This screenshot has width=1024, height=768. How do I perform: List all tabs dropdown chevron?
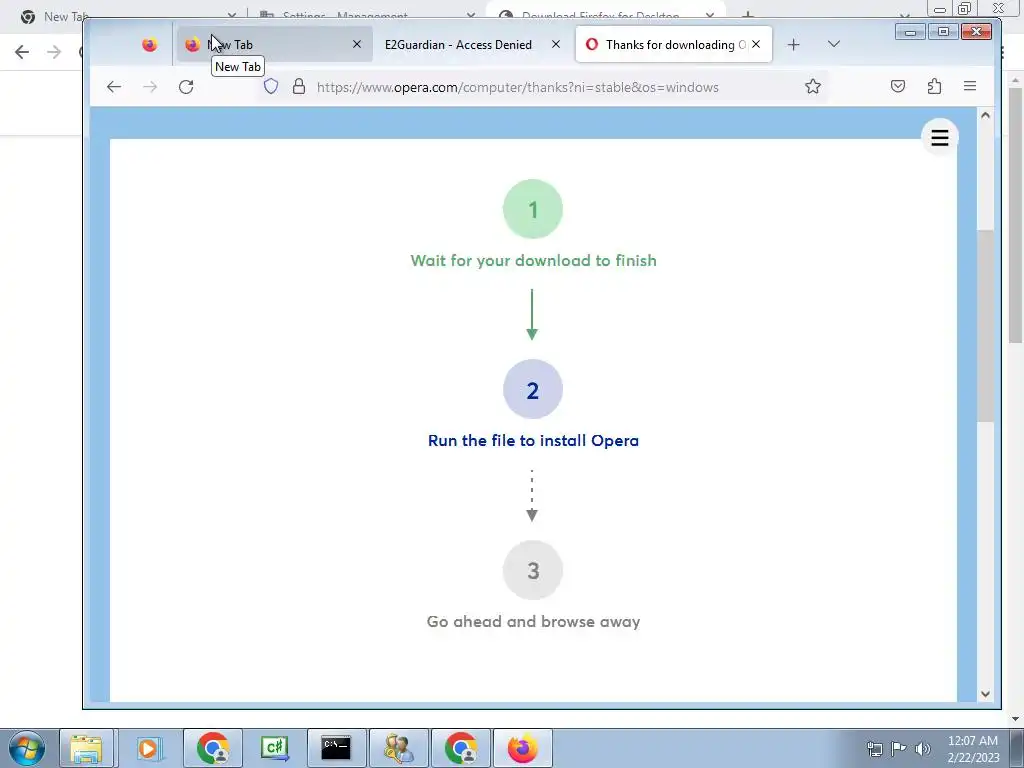[833, 44]
